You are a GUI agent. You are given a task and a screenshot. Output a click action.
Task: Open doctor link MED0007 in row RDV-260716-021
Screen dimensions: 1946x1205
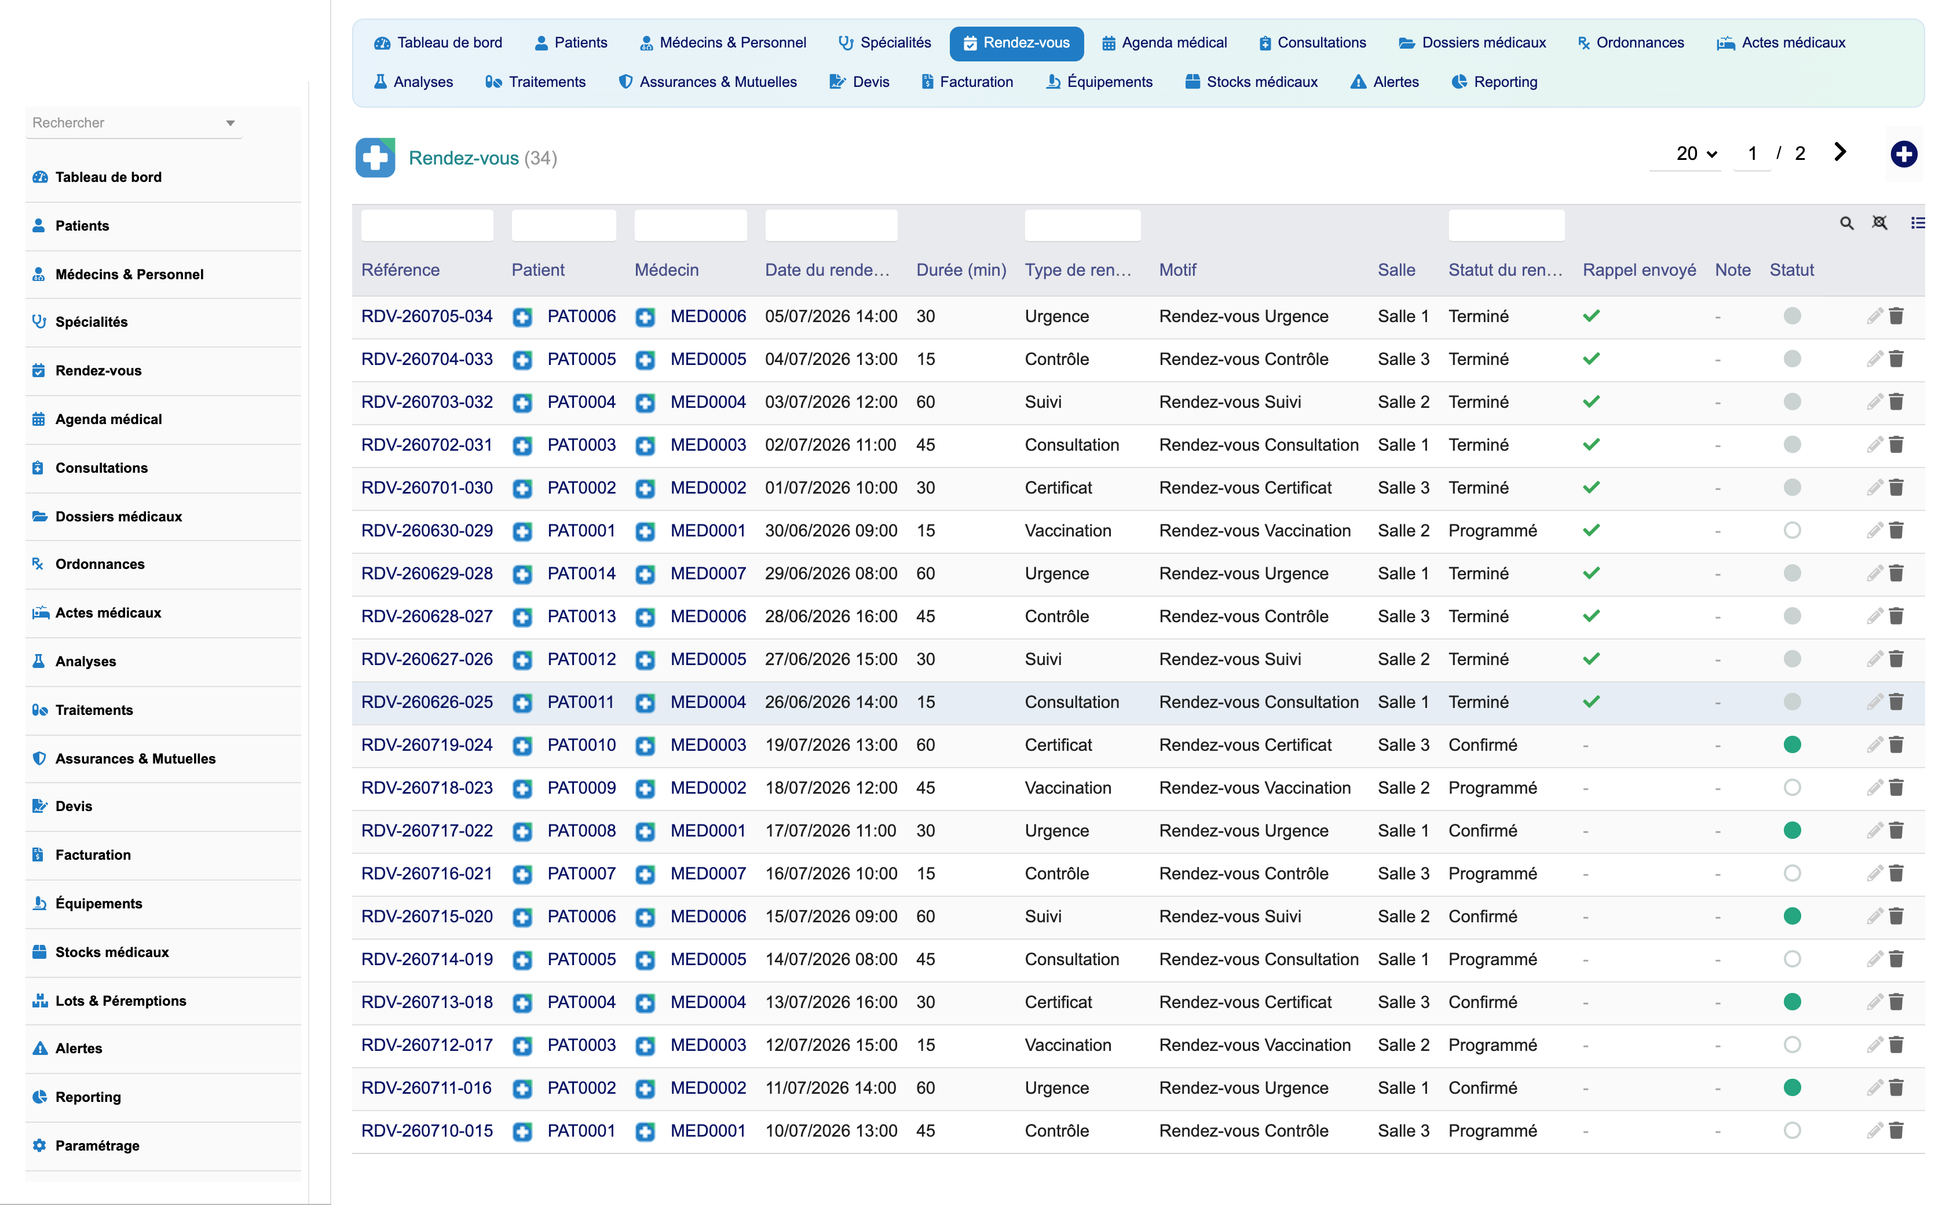(x=708, y=874)
